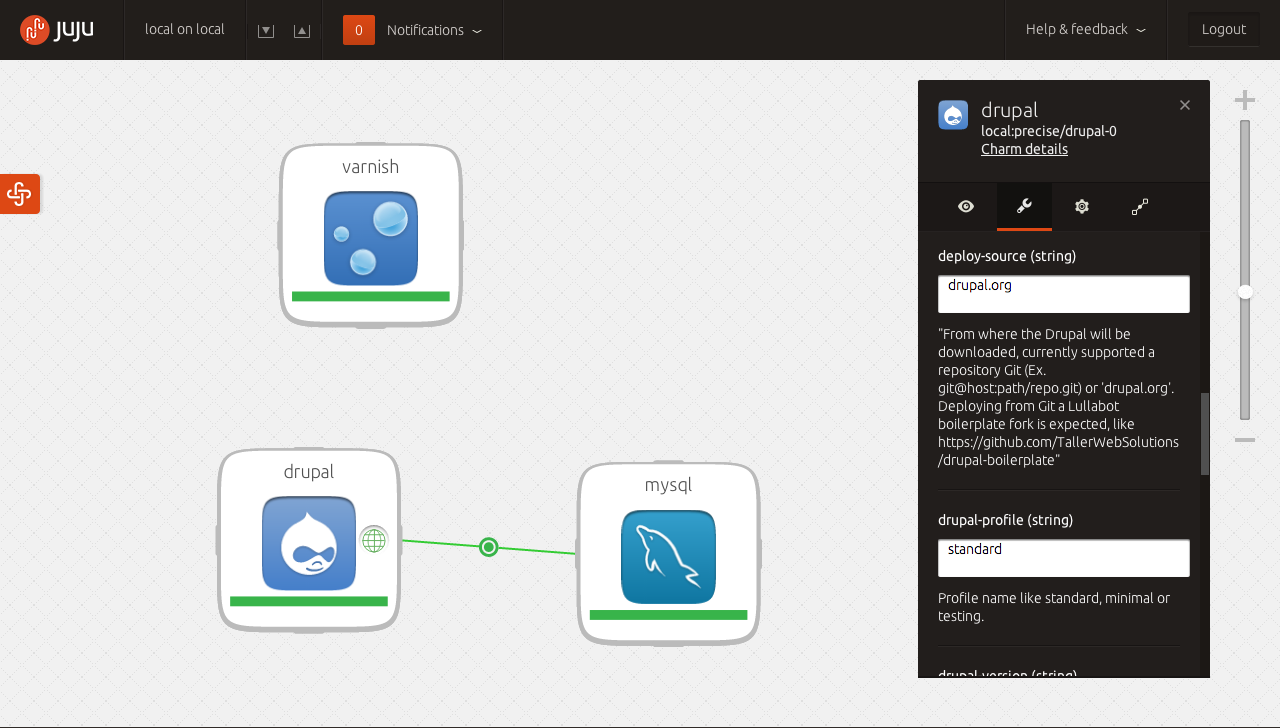Click the drupal green status bar
The height and width of the screenshot is (728, 1280).
point(309,601)
